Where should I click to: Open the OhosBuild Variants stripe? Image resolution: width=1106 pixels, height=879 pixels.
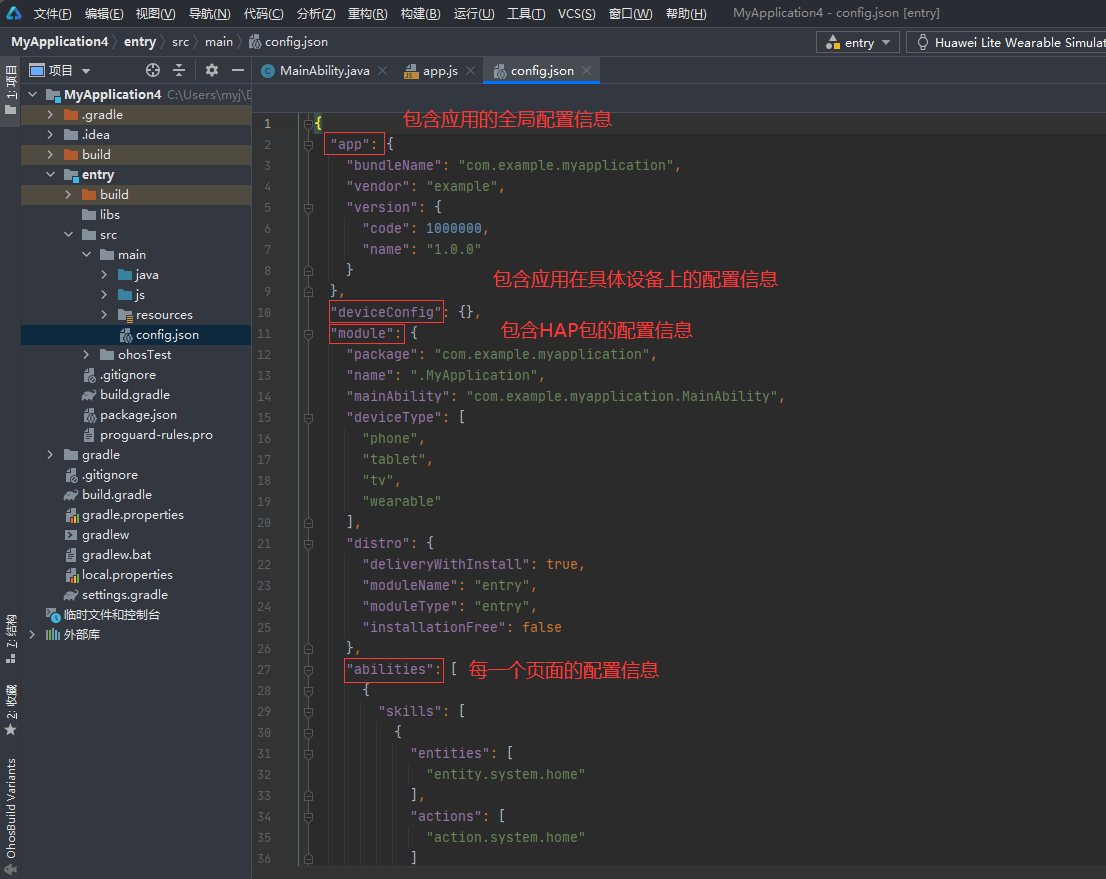coord(11,816)
